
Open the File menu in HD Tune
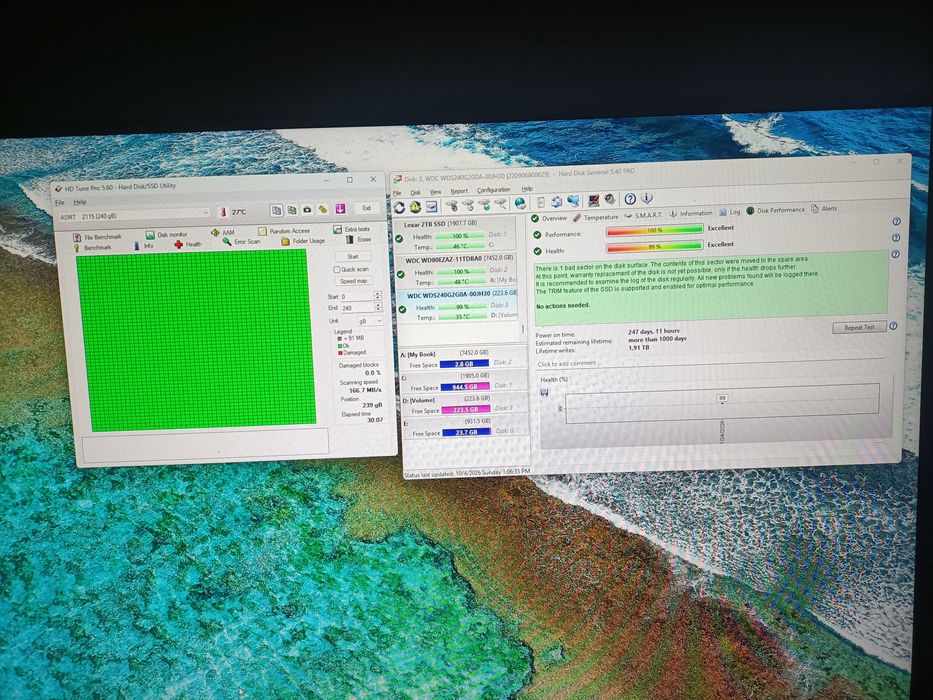click(x=60, y=202)
